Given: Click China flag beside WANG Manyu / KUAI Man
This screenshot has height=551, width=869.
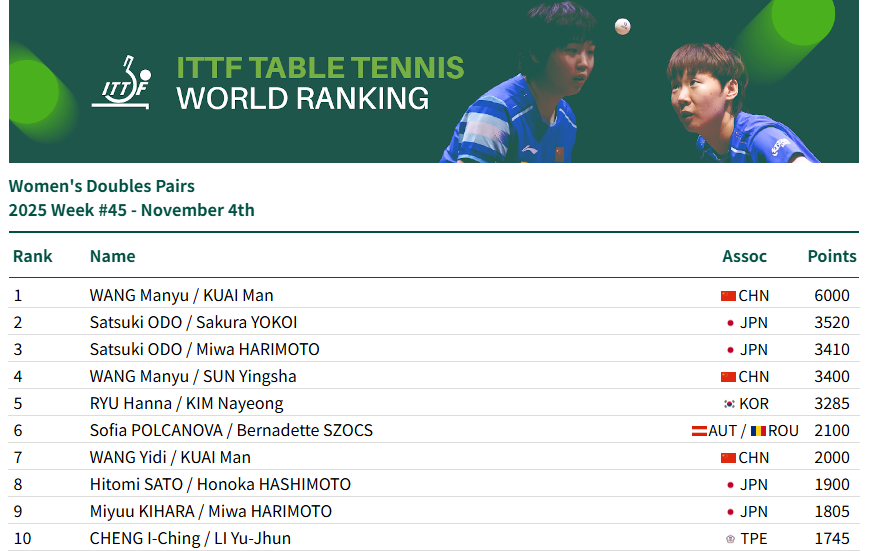Looking at the screenshot, I should pyautogui.click(x=728, y=296).
